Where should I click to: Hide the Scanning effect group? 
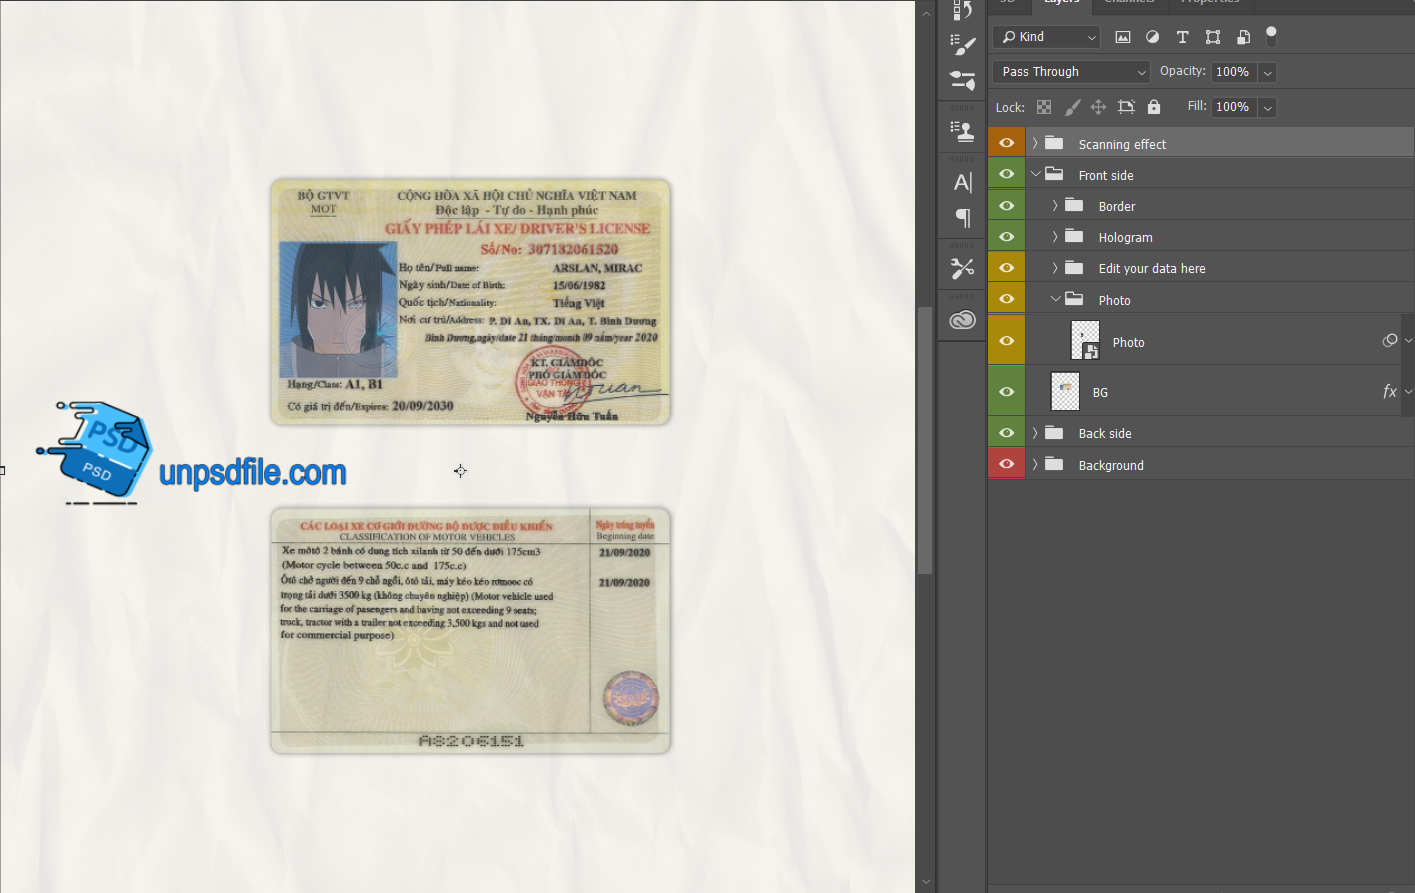pos(1006,143)
